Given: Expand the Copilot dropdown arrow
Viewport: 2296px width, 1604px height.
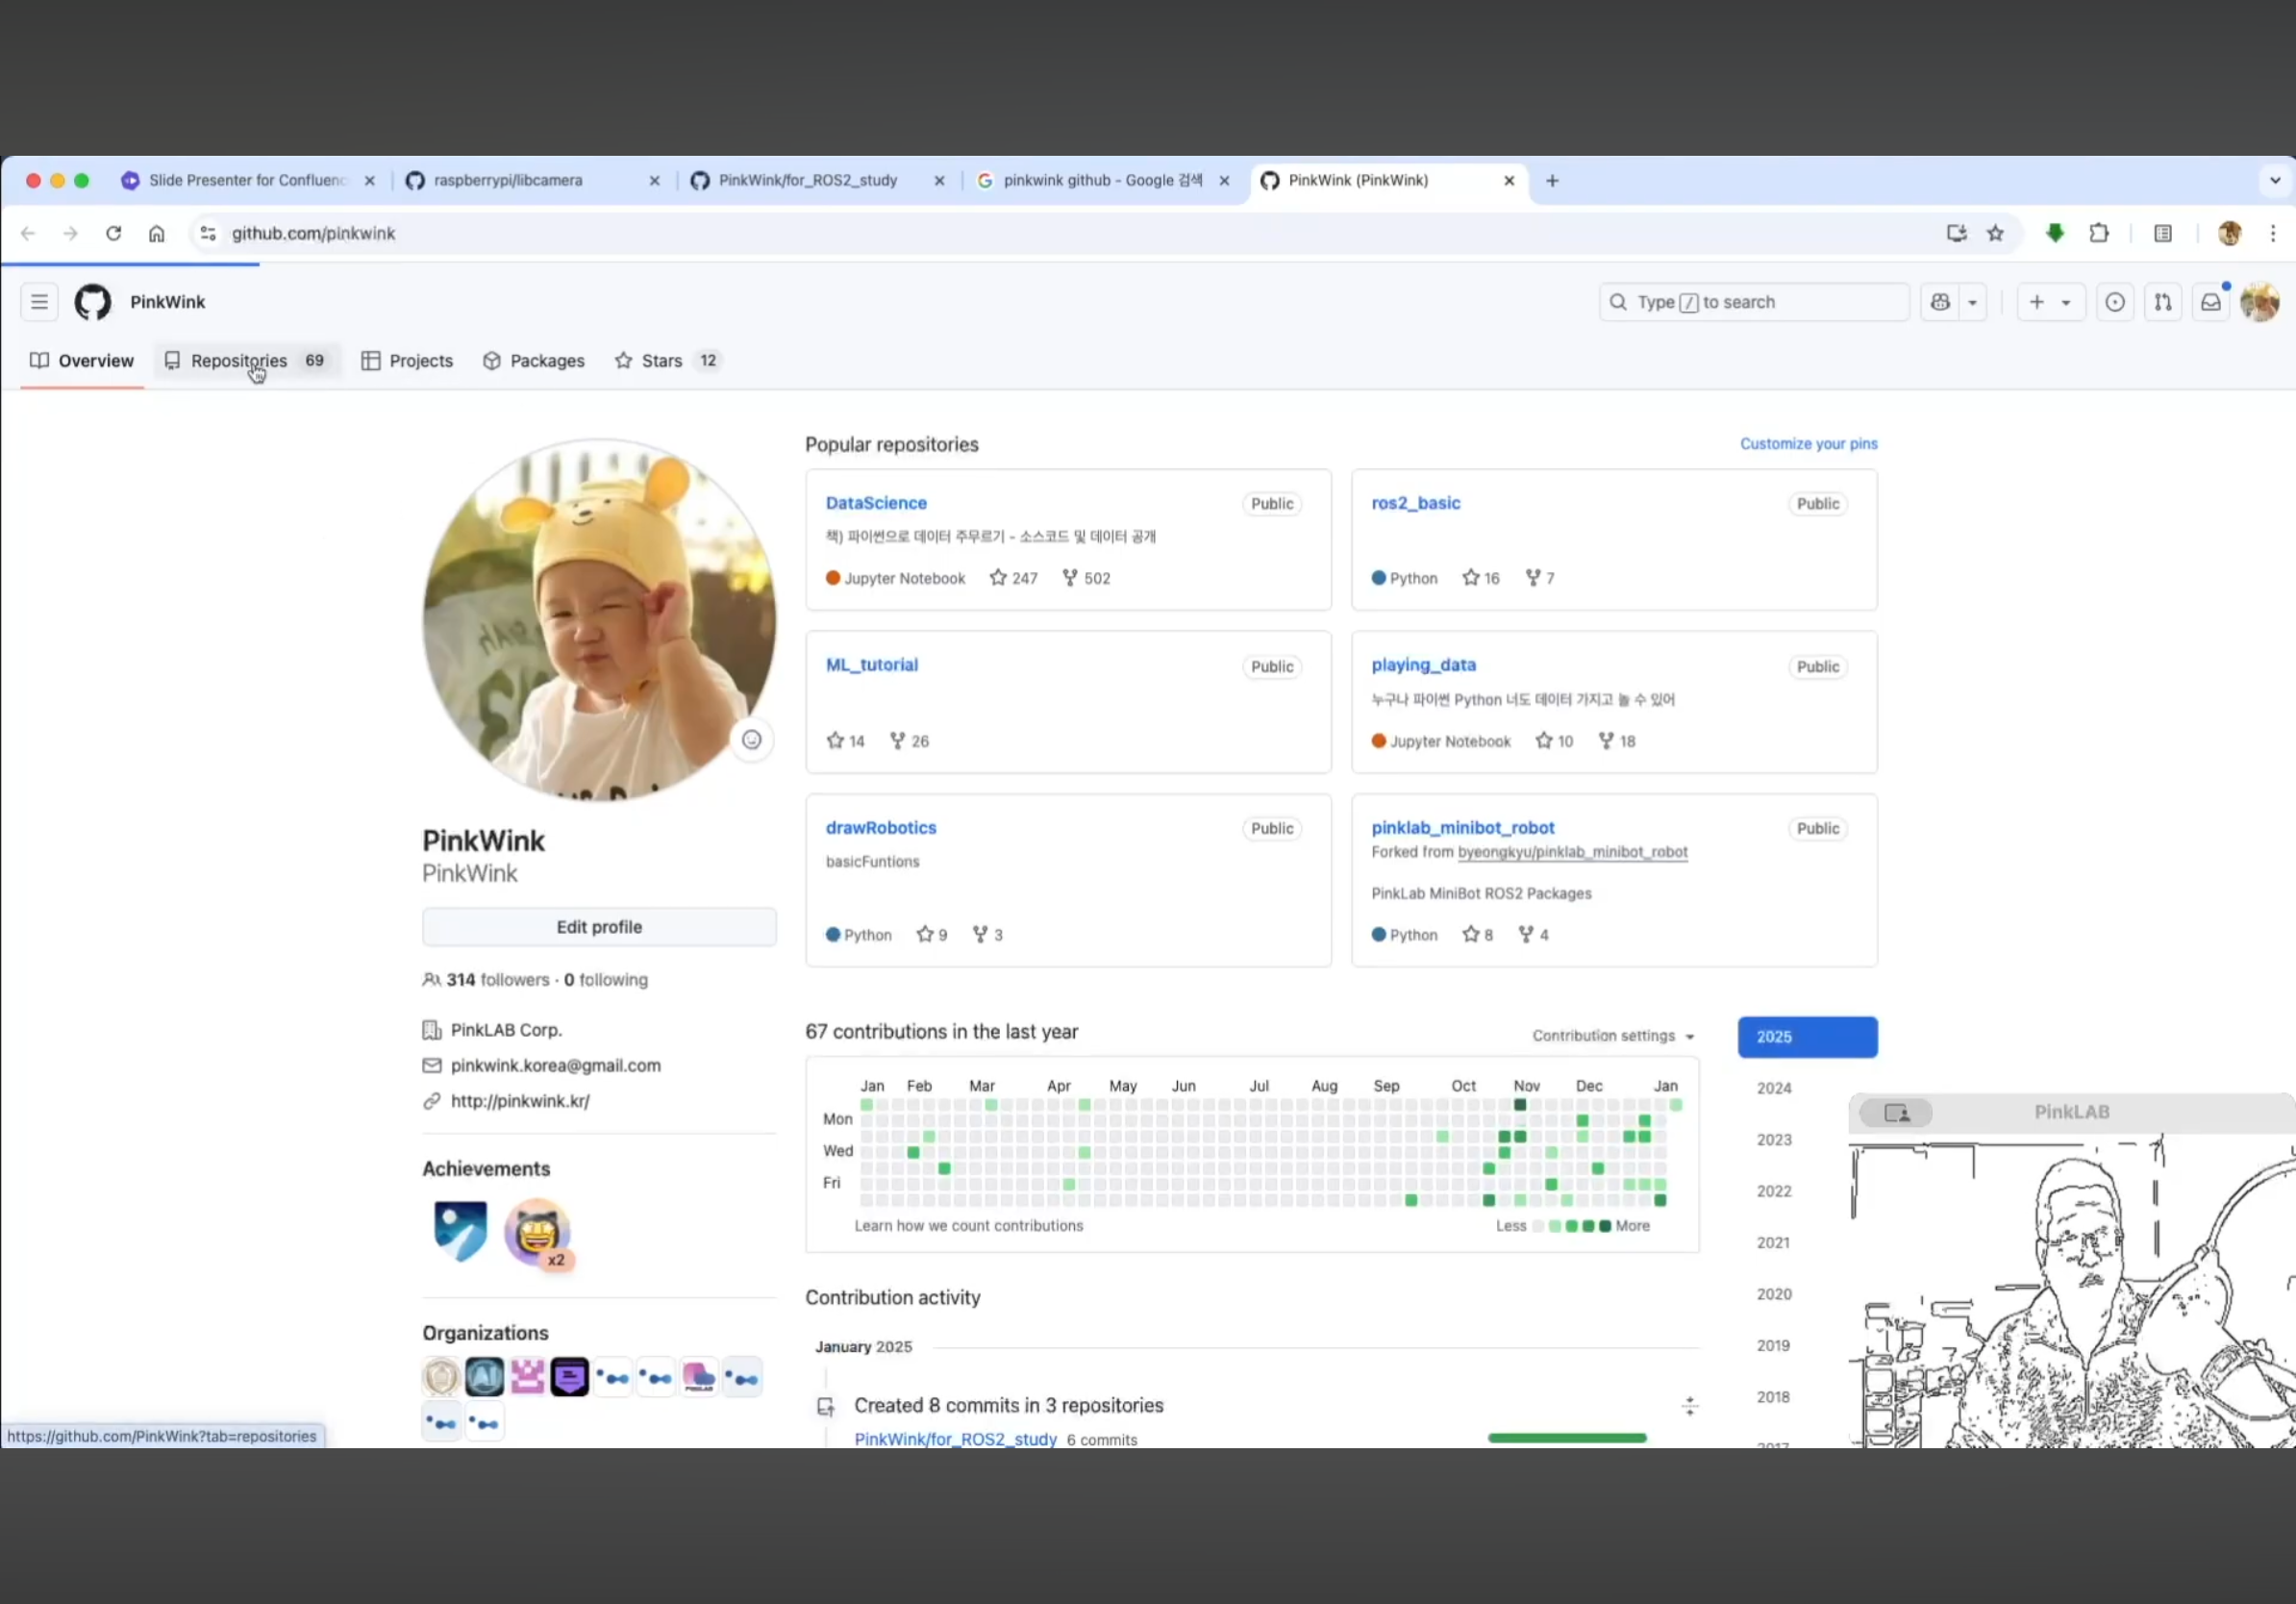Looking at the screenshot, I should pyautogui.click(x=1973, y=302).
